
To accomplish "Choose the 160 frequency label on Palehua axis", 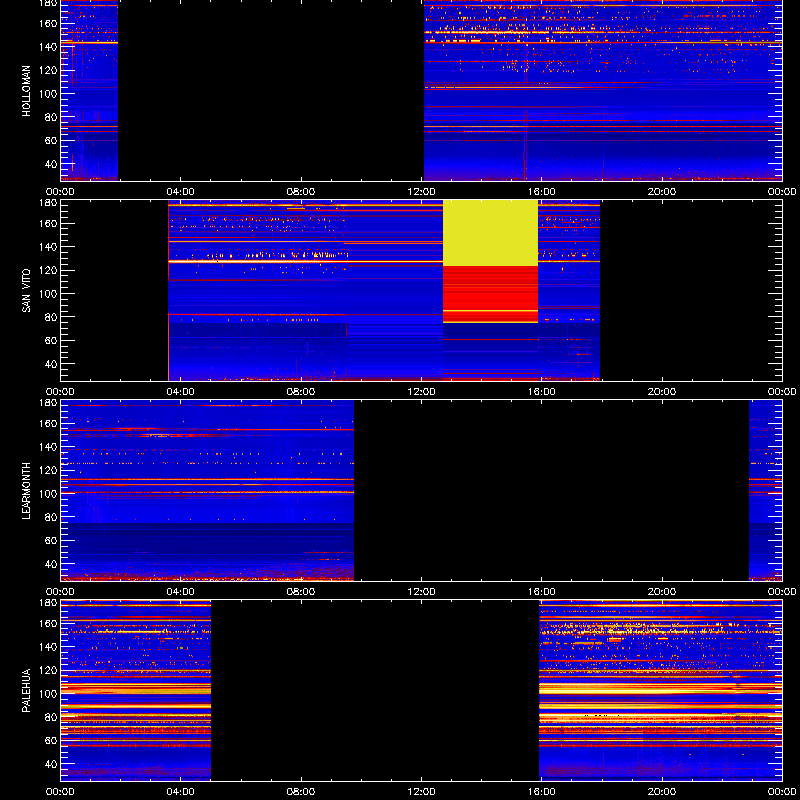I will pos(49,623).
